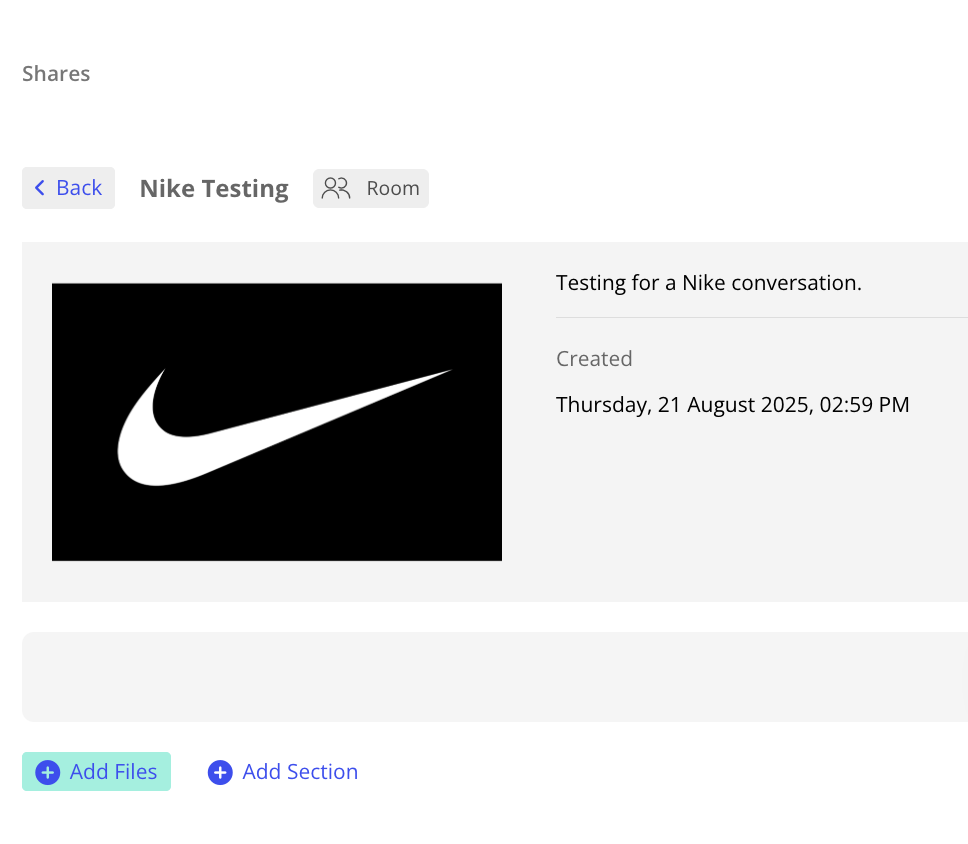
Task: Select the date Thursday, 21 August 2025
Action: pos(732,404)
